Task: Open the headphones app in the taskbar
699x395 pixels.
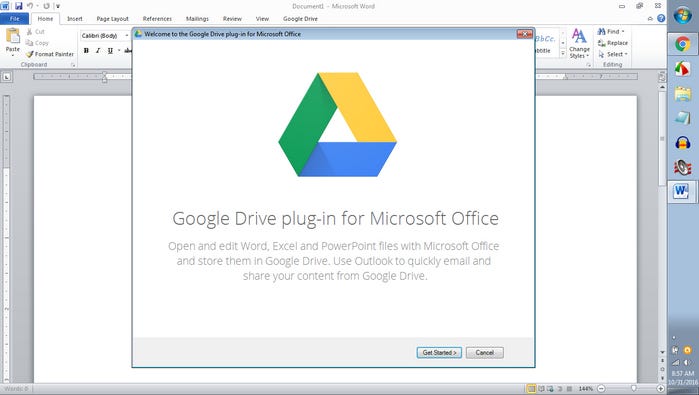Action: [x=683, y=143]
